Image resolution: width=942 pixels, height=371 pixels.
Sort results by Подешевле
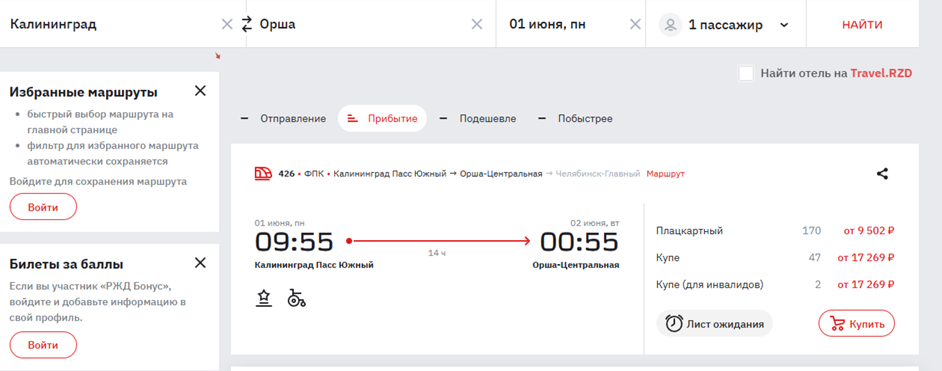(x=477, y=119)
